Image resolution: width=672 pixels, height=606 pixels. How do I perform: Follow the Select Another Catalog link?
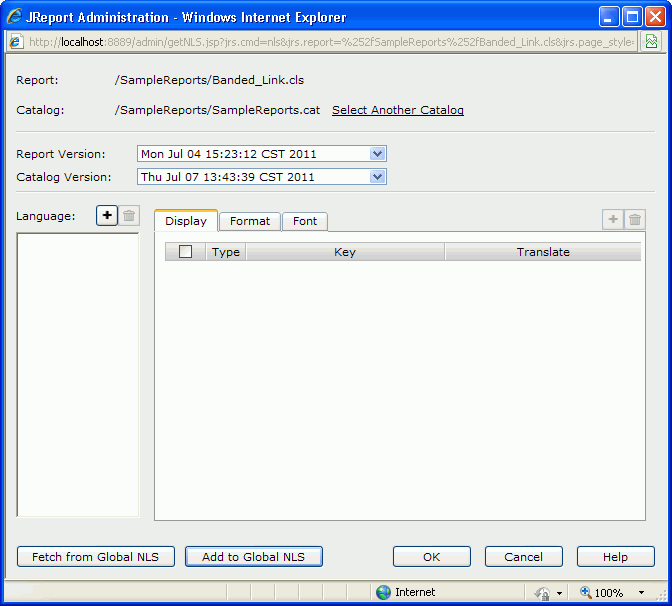pos(398,110)
